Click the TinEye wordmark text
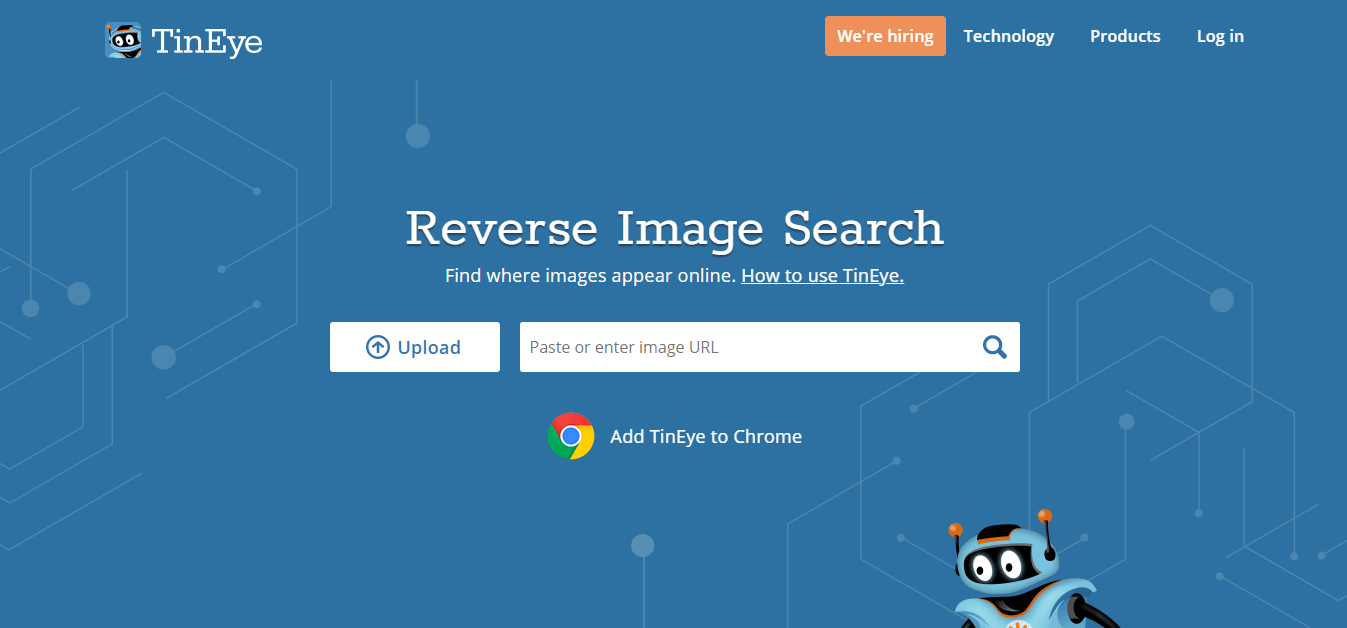 (207, 41)
